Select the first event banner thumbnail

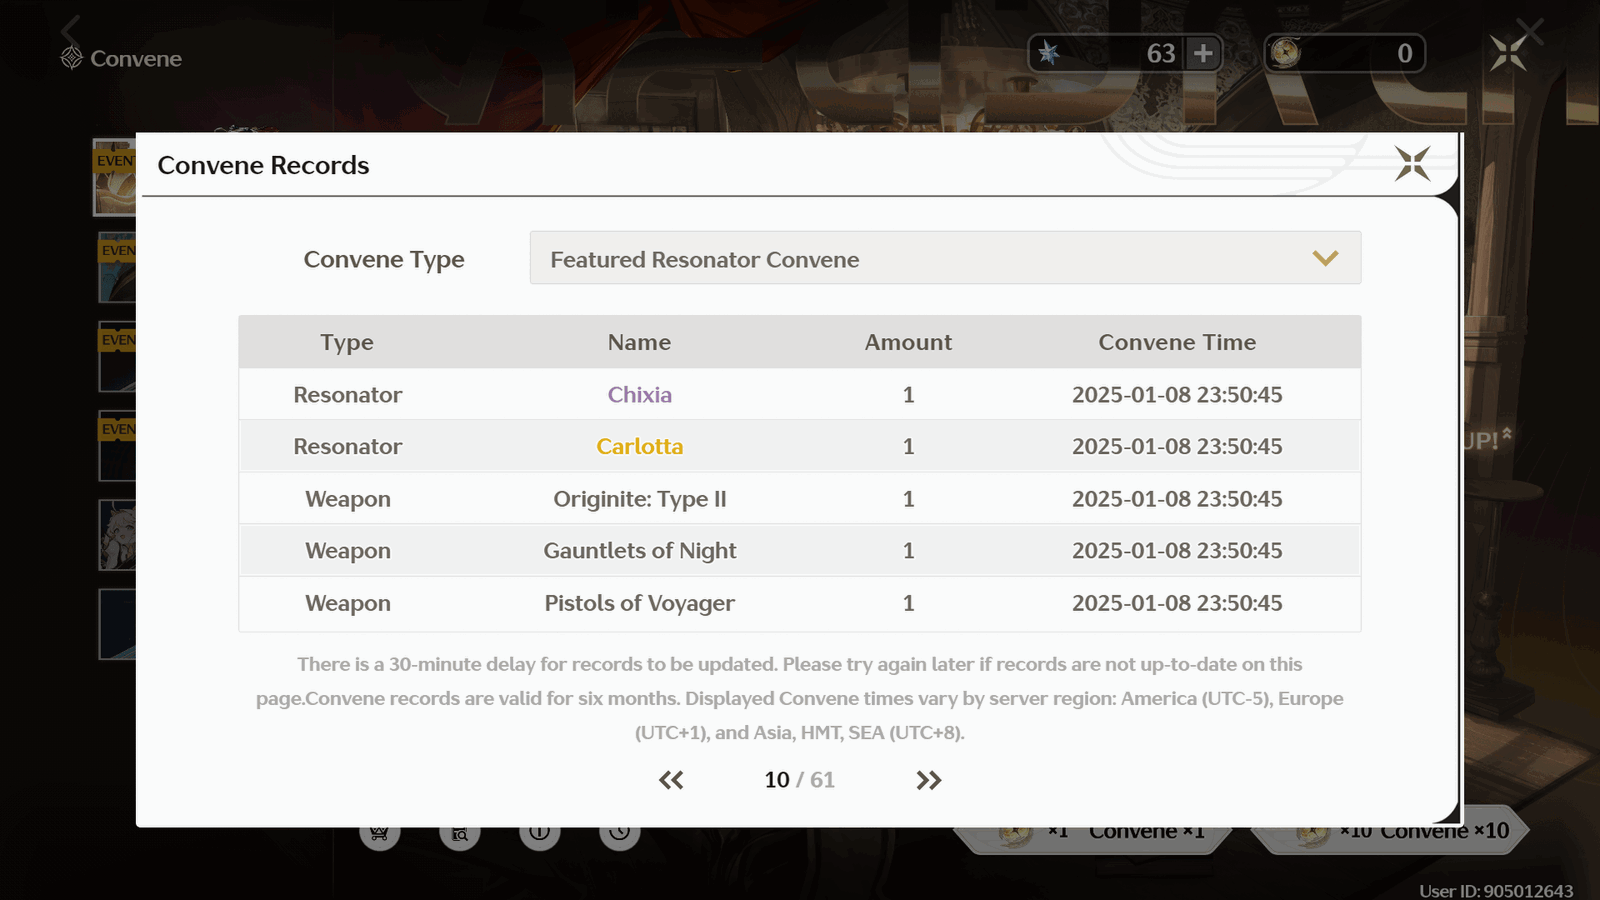115,177
